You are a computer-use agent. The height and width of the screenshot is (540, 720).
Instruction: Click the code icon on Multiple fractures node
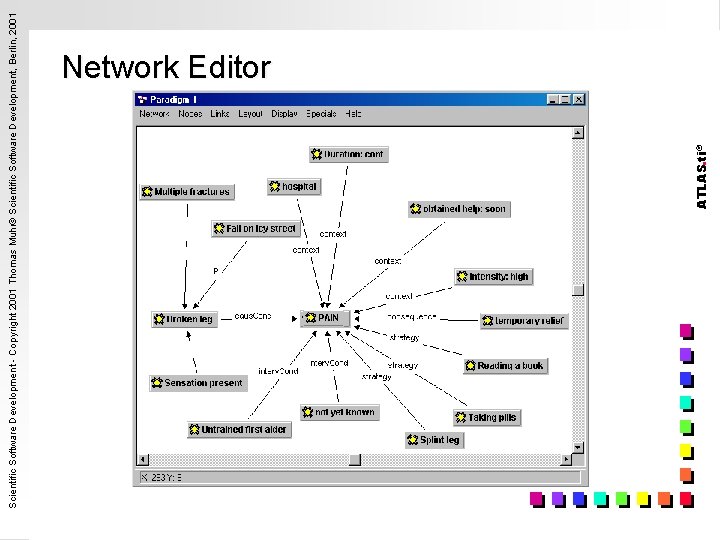[147, 191]
